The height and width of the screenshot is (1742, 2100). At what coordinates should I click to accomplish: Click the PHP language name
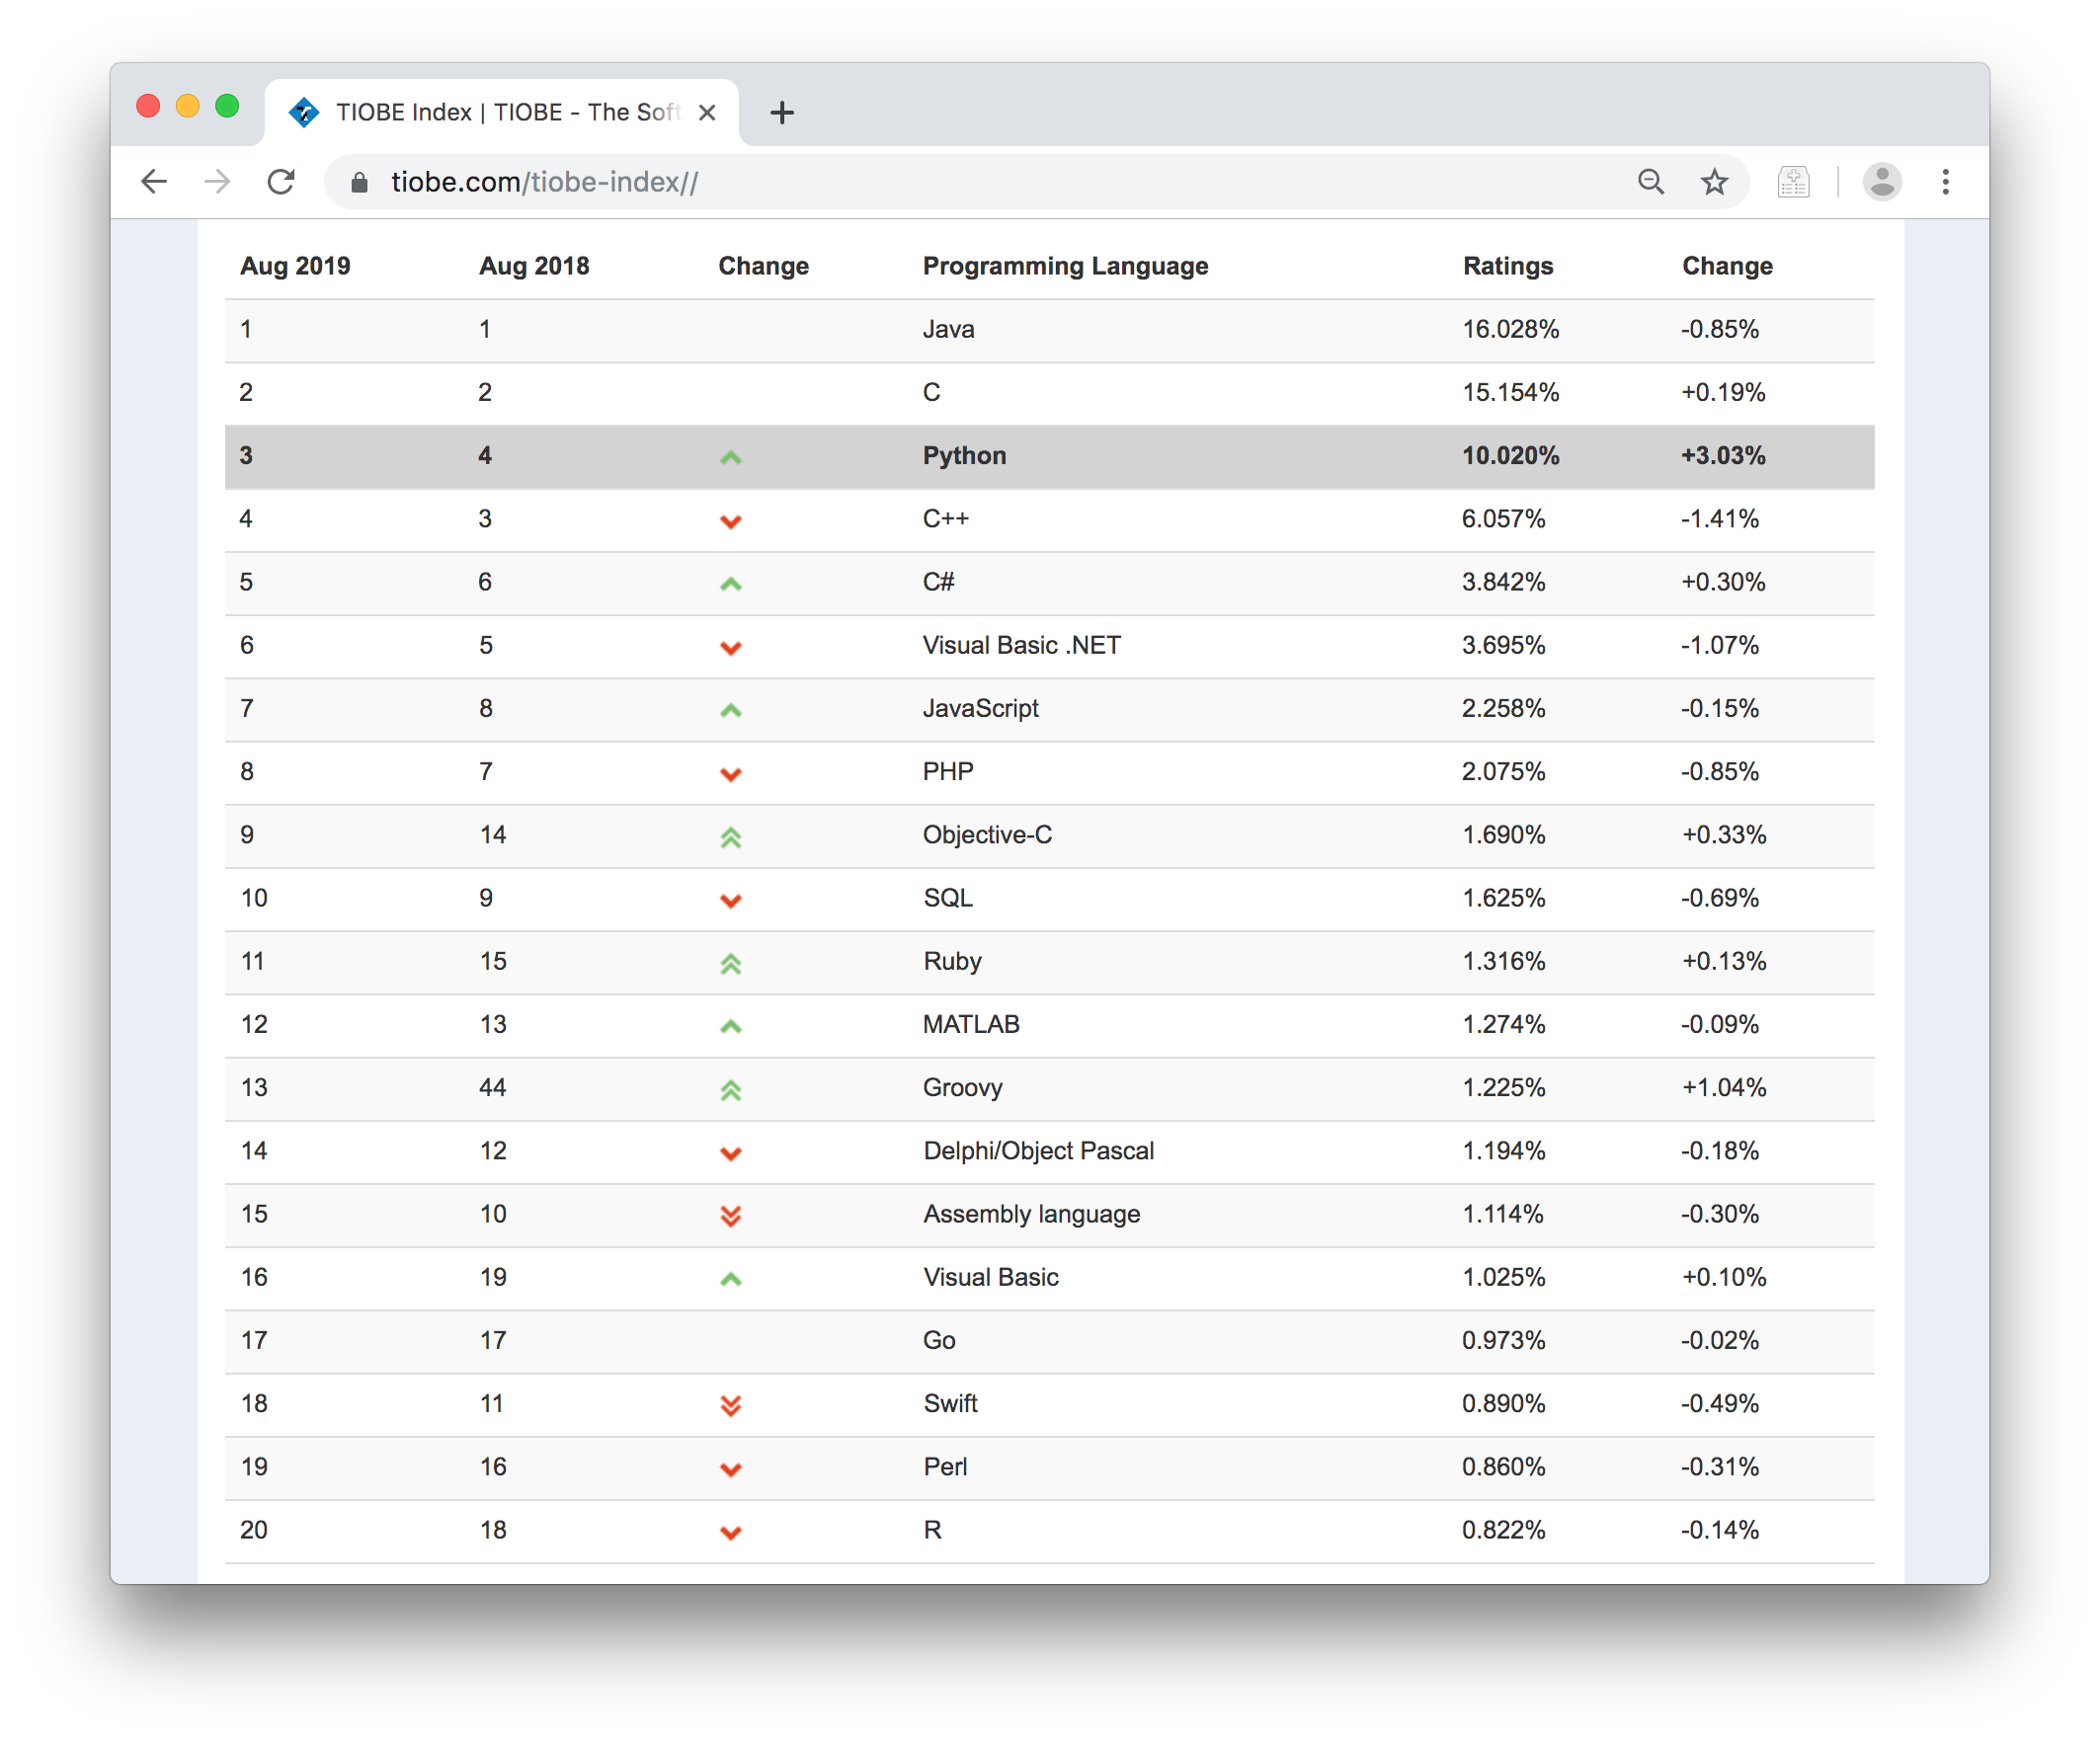point(948,771)
